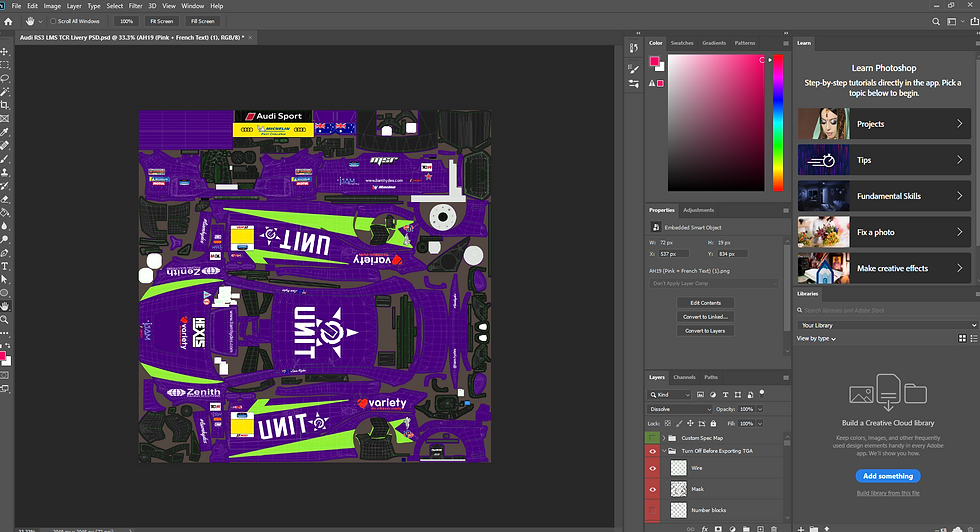980x532 pixels.
Task: Select the Lasso tool
Action: click(4, 78)
